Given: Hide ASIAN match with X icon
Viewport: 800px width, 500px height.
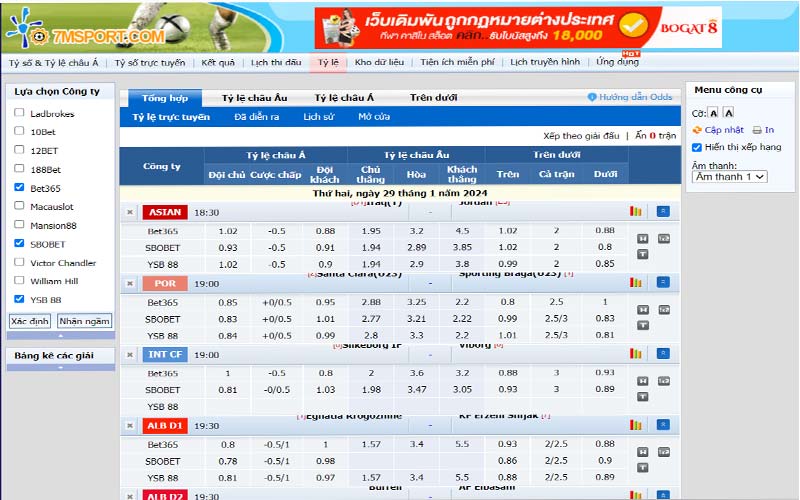Looking at the screenshot, I should click(130, 212).
